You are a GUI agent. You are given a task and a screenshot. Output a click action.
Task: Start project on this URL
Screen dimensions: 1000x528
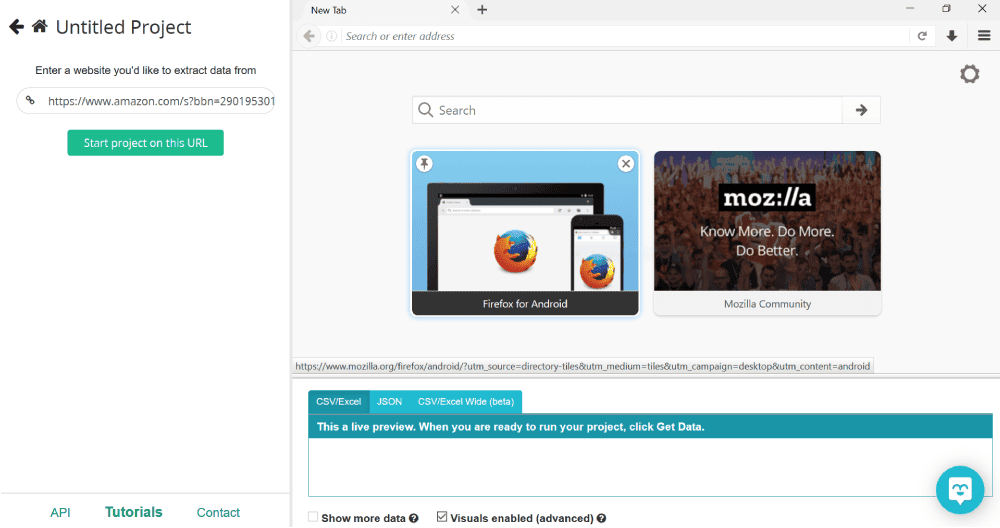145,143
